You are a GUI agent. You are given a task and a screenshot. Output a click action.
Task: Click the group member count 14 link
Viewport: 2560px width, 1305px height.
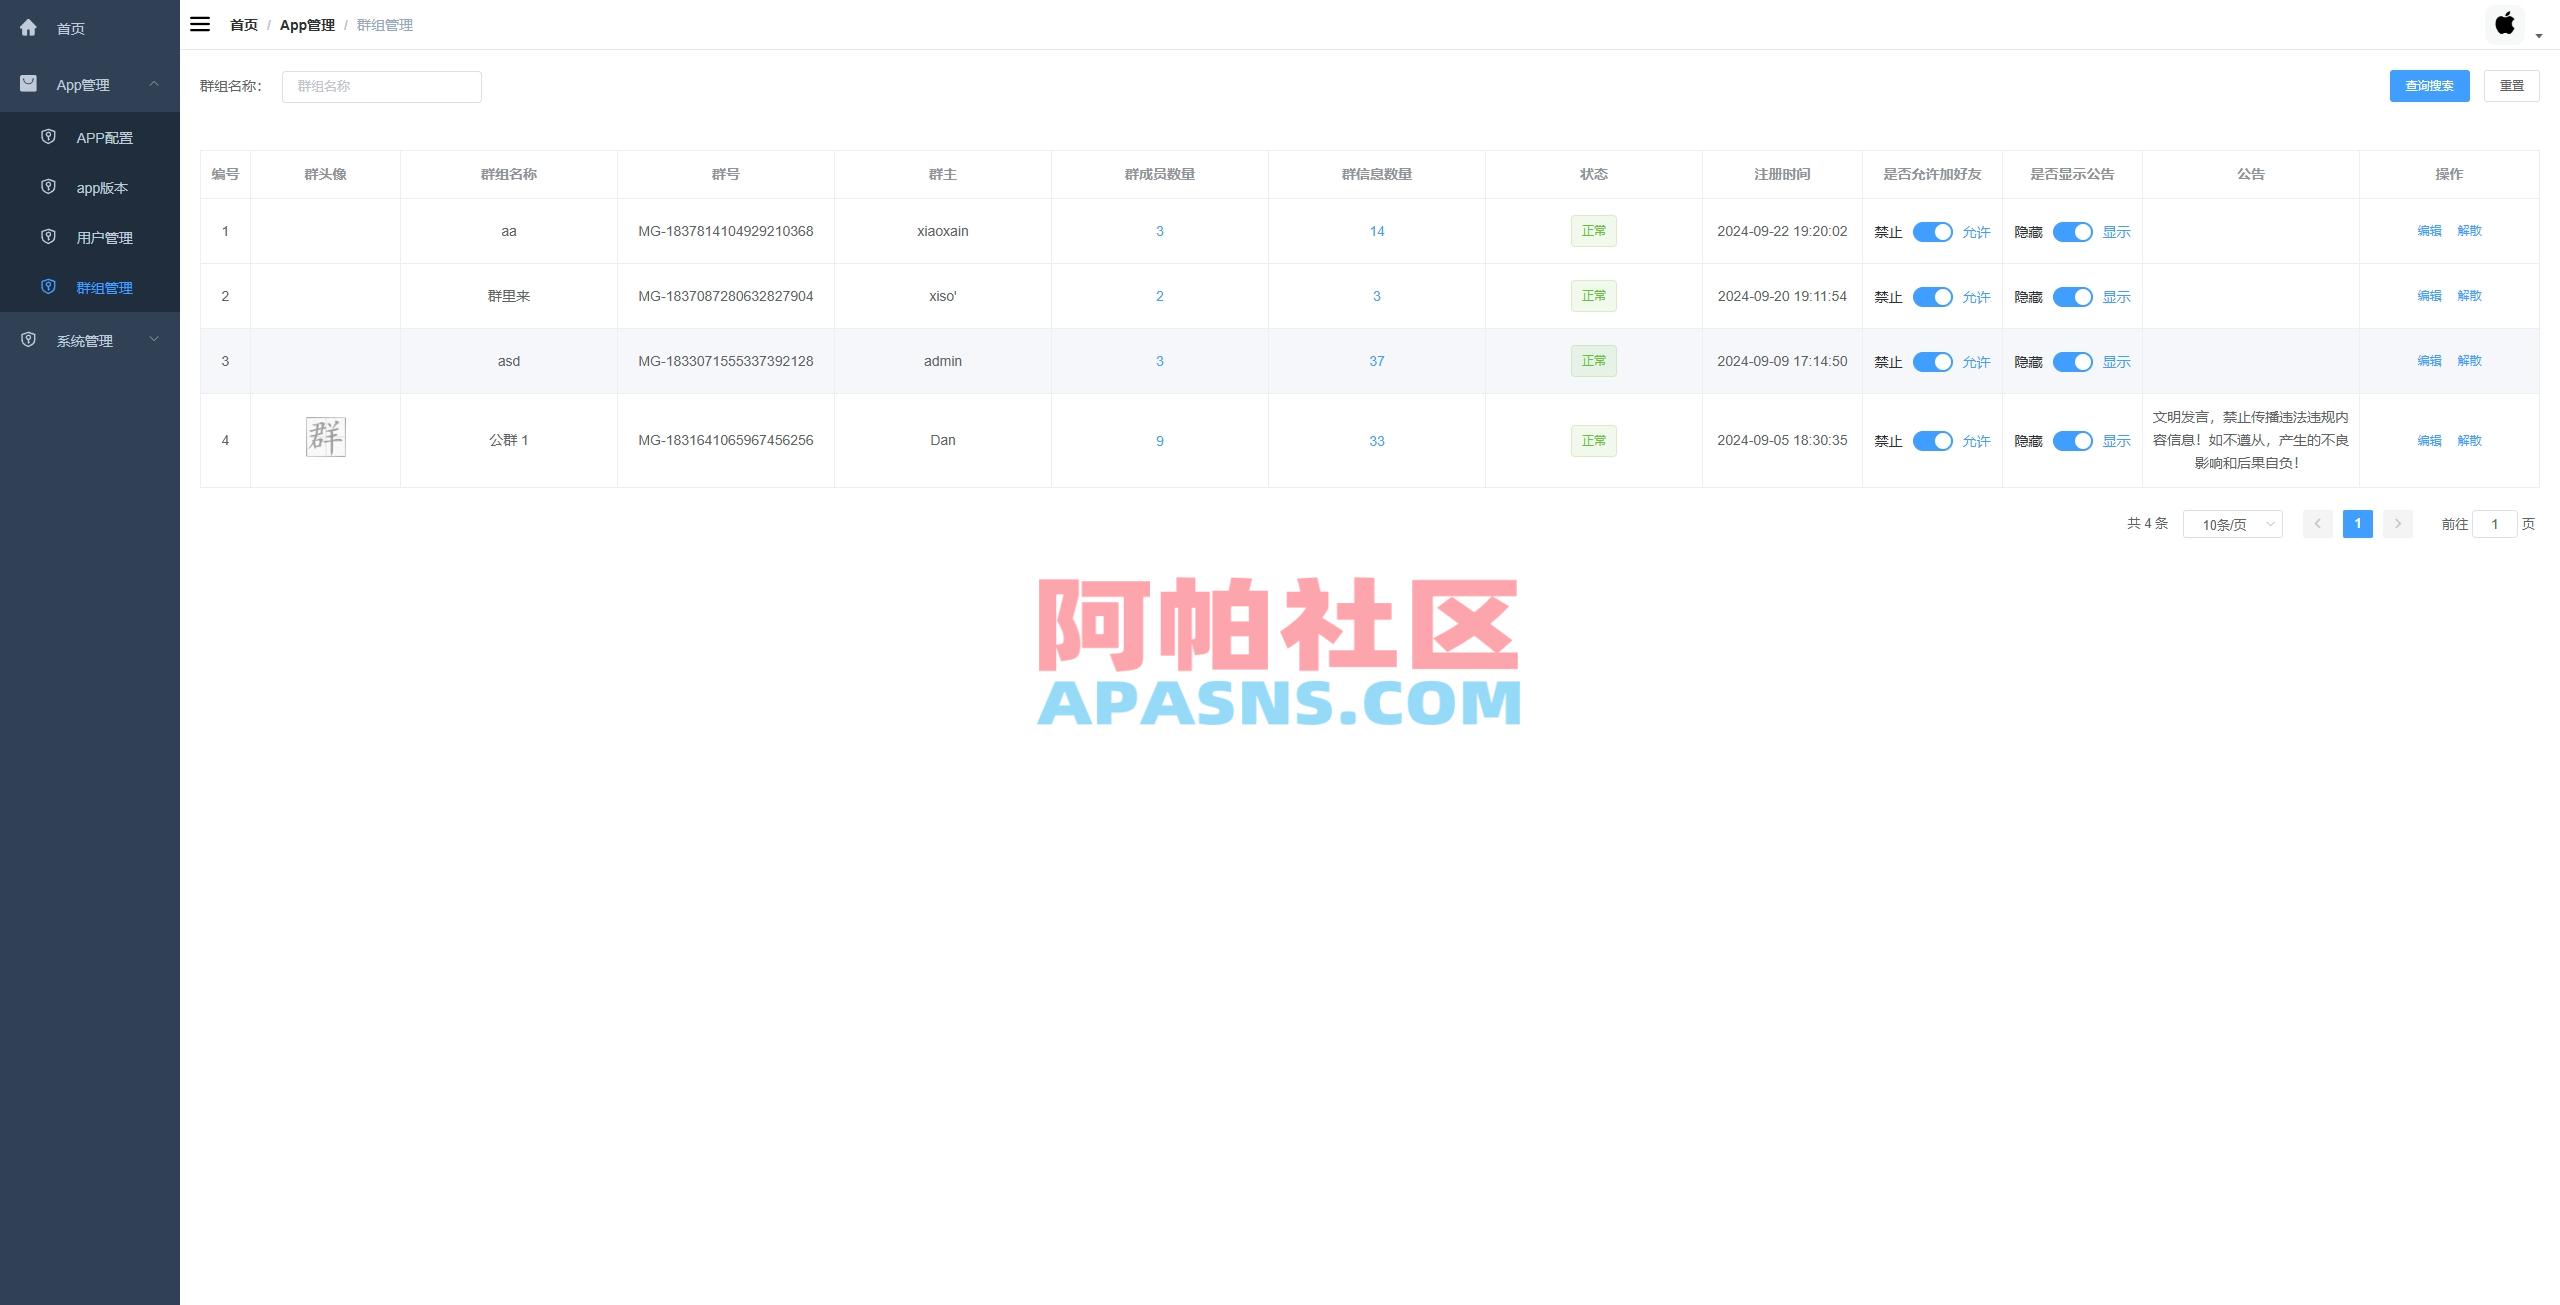[x=1376, y=231]
